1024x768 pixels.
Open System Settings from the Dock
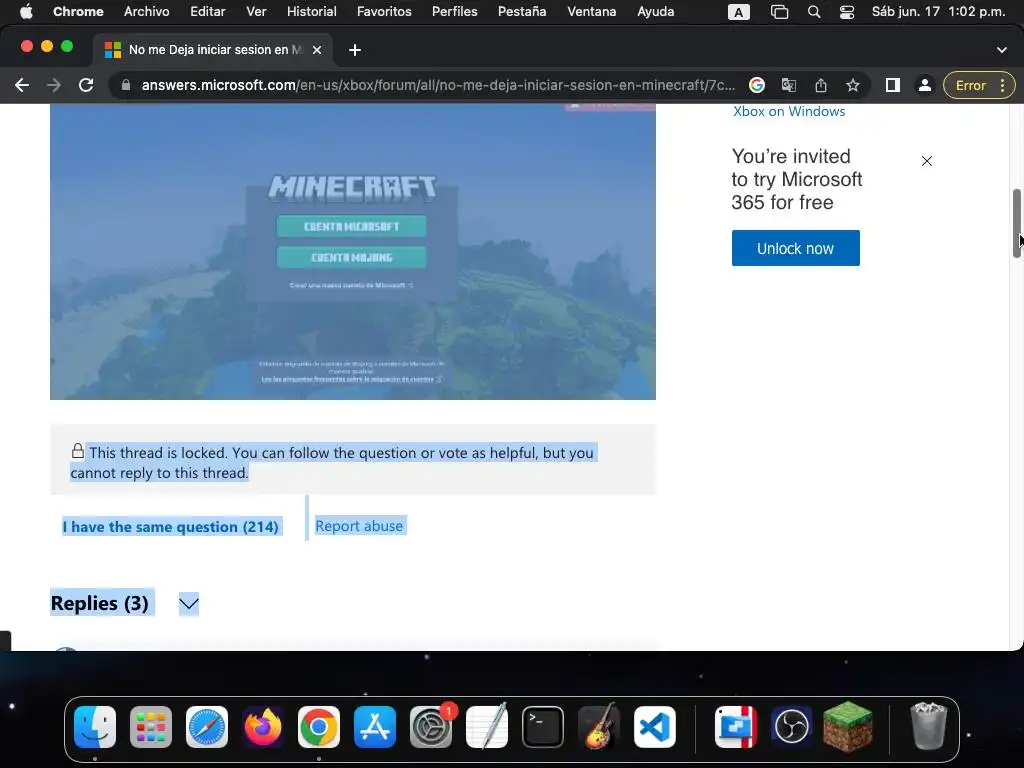click(431, 727)
